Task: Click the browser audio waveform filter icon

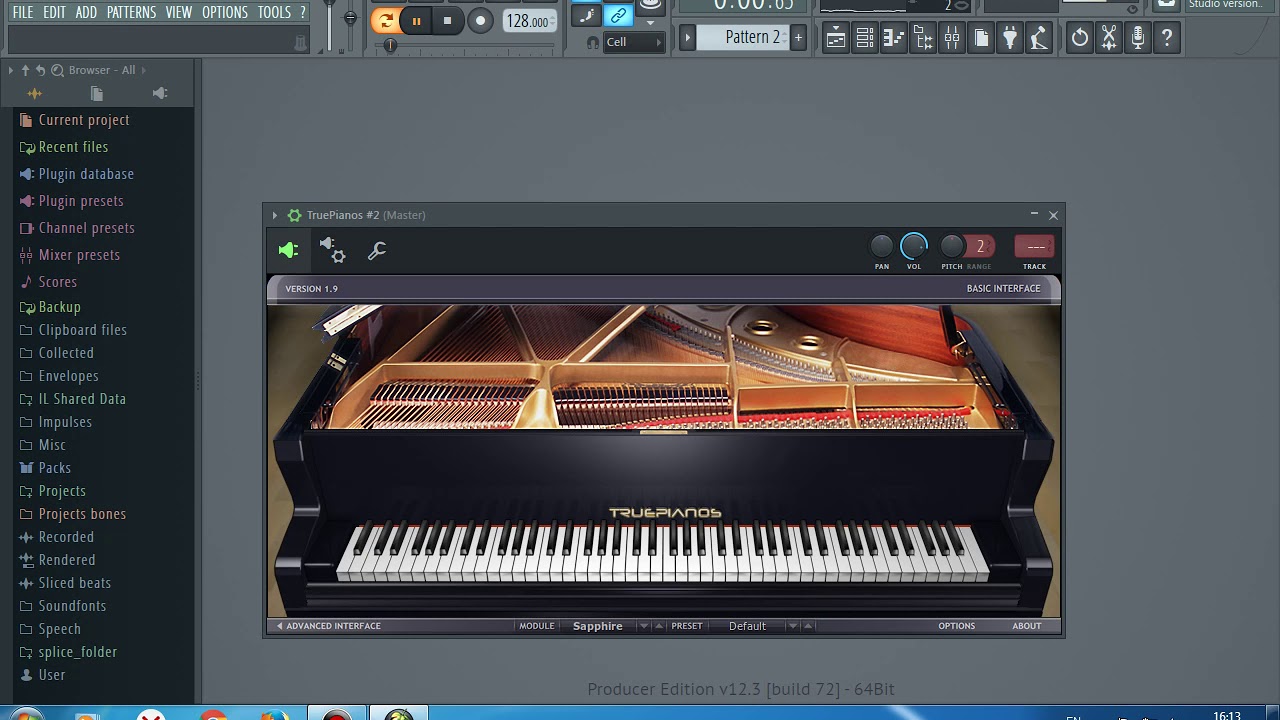Action: 34,93
